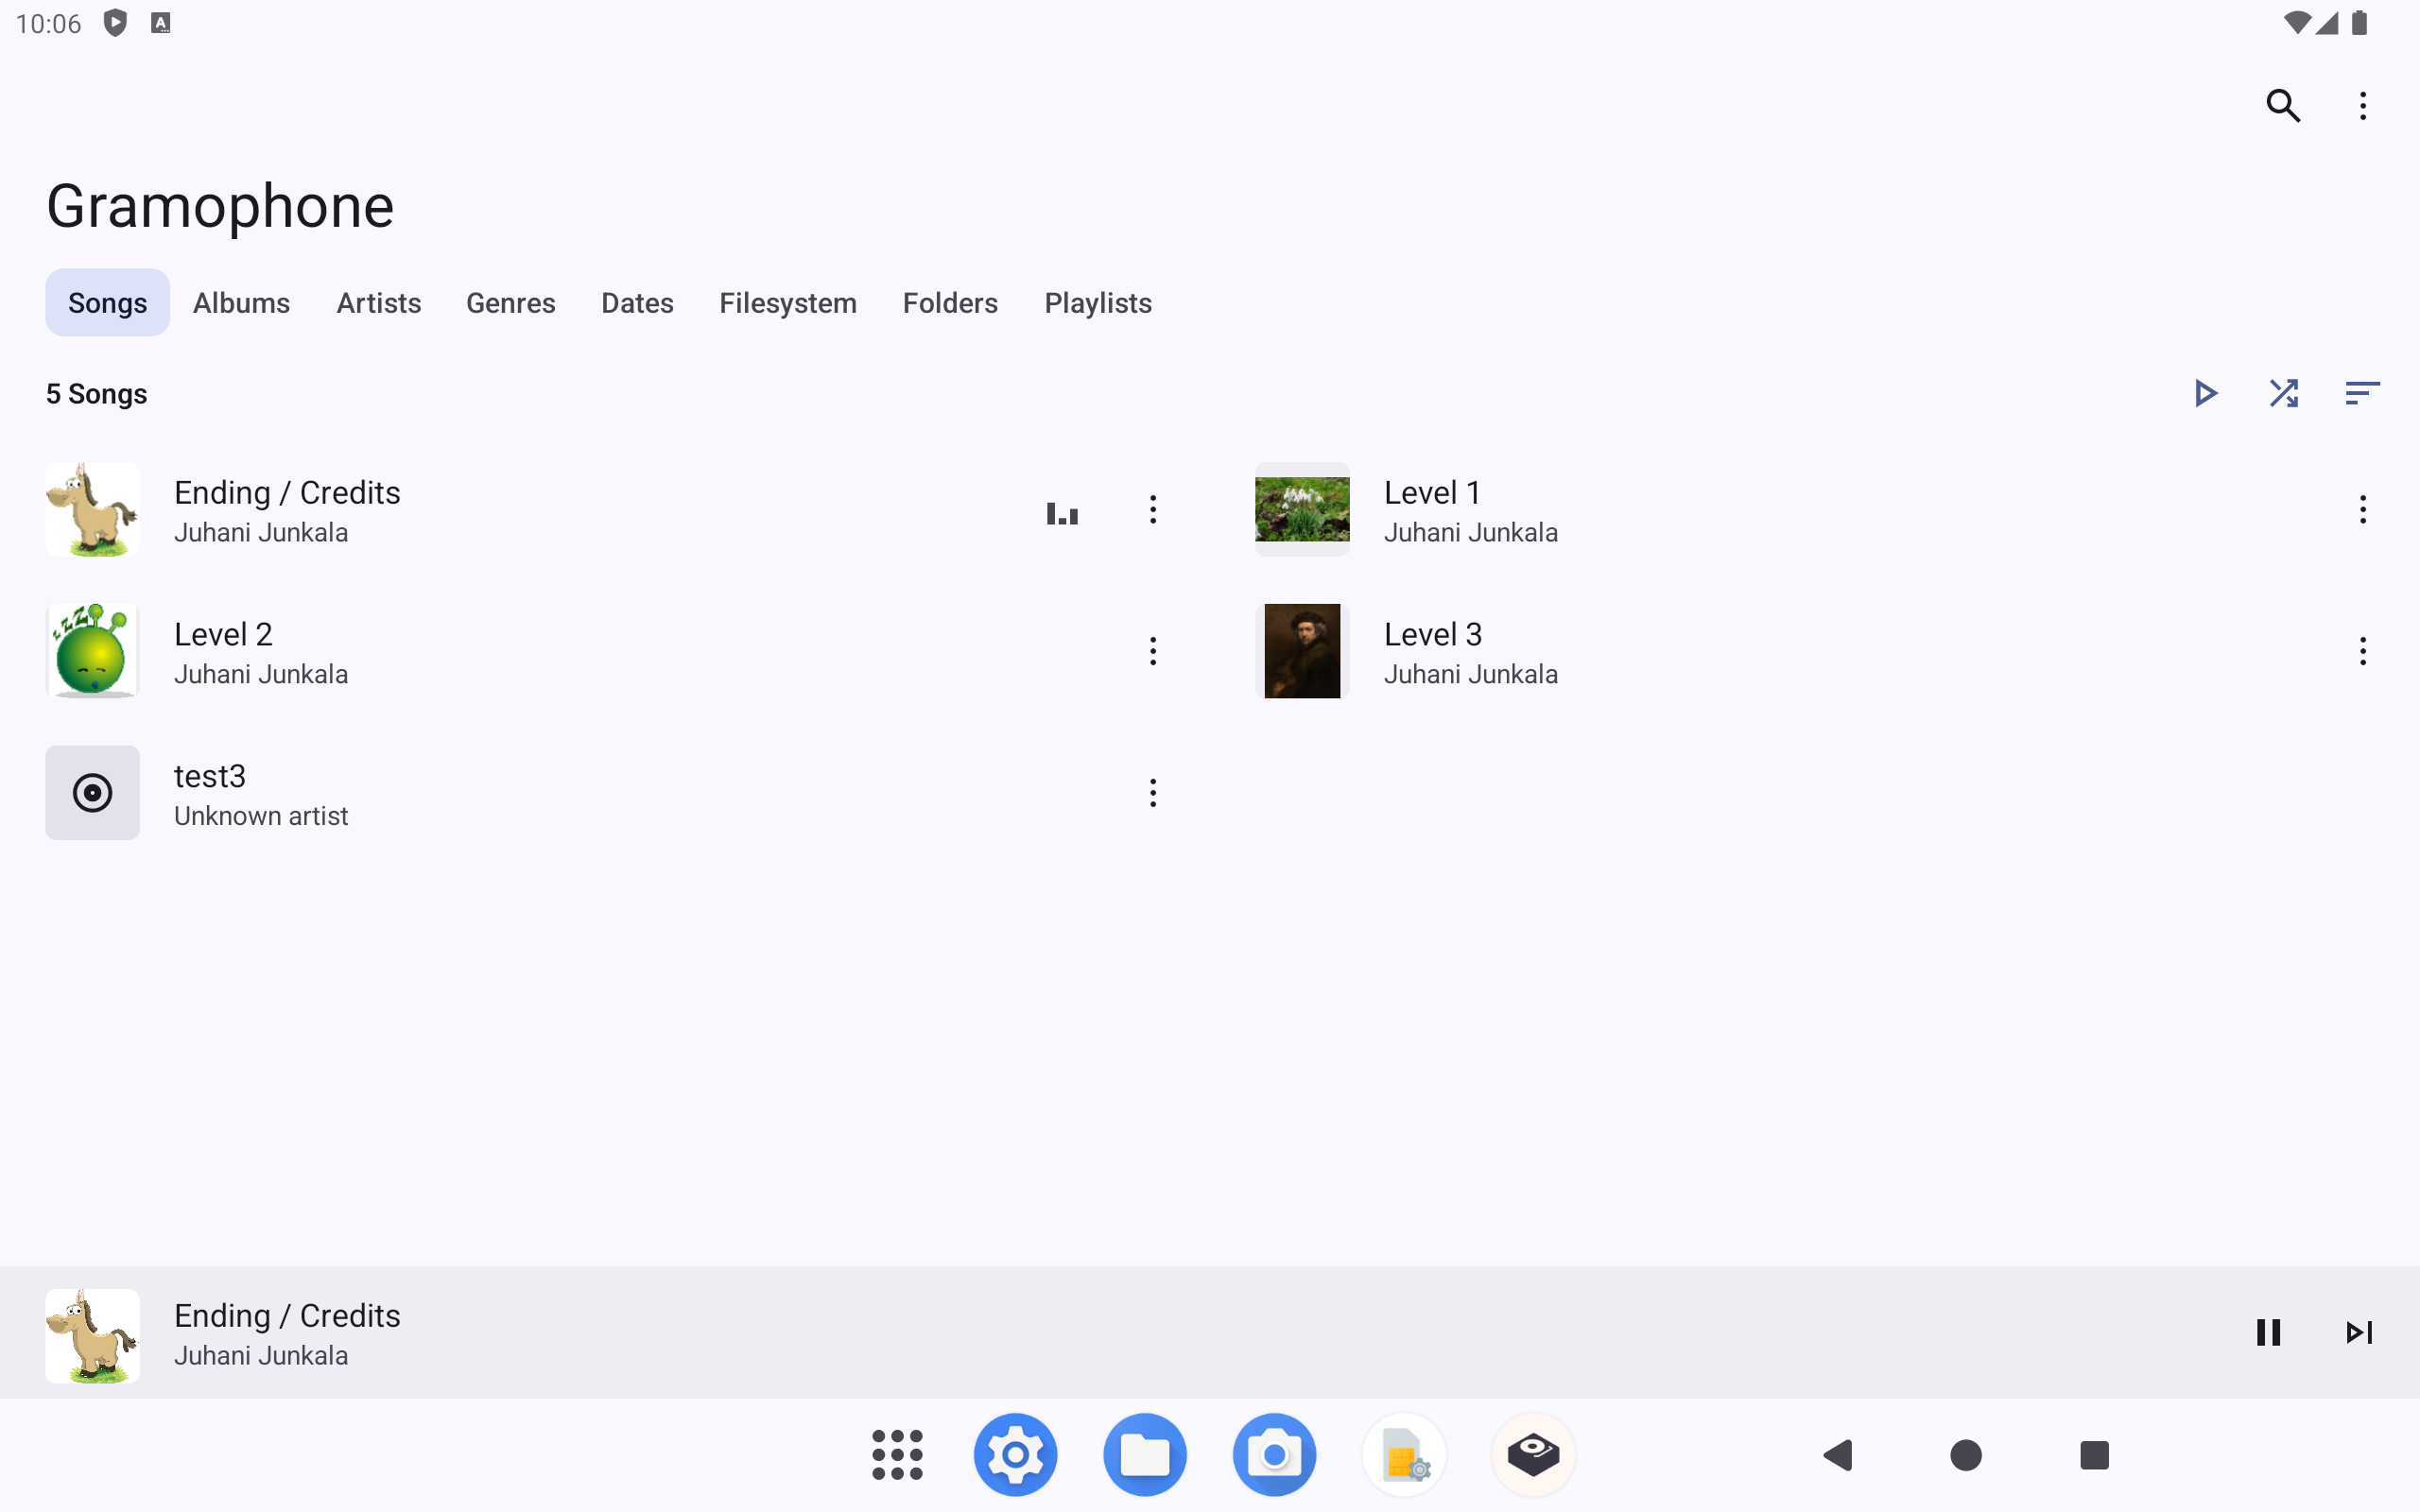Shuffle all songs
Image resolution: width=2420 pixels, height=1512 pixels.
[2283, 393]
